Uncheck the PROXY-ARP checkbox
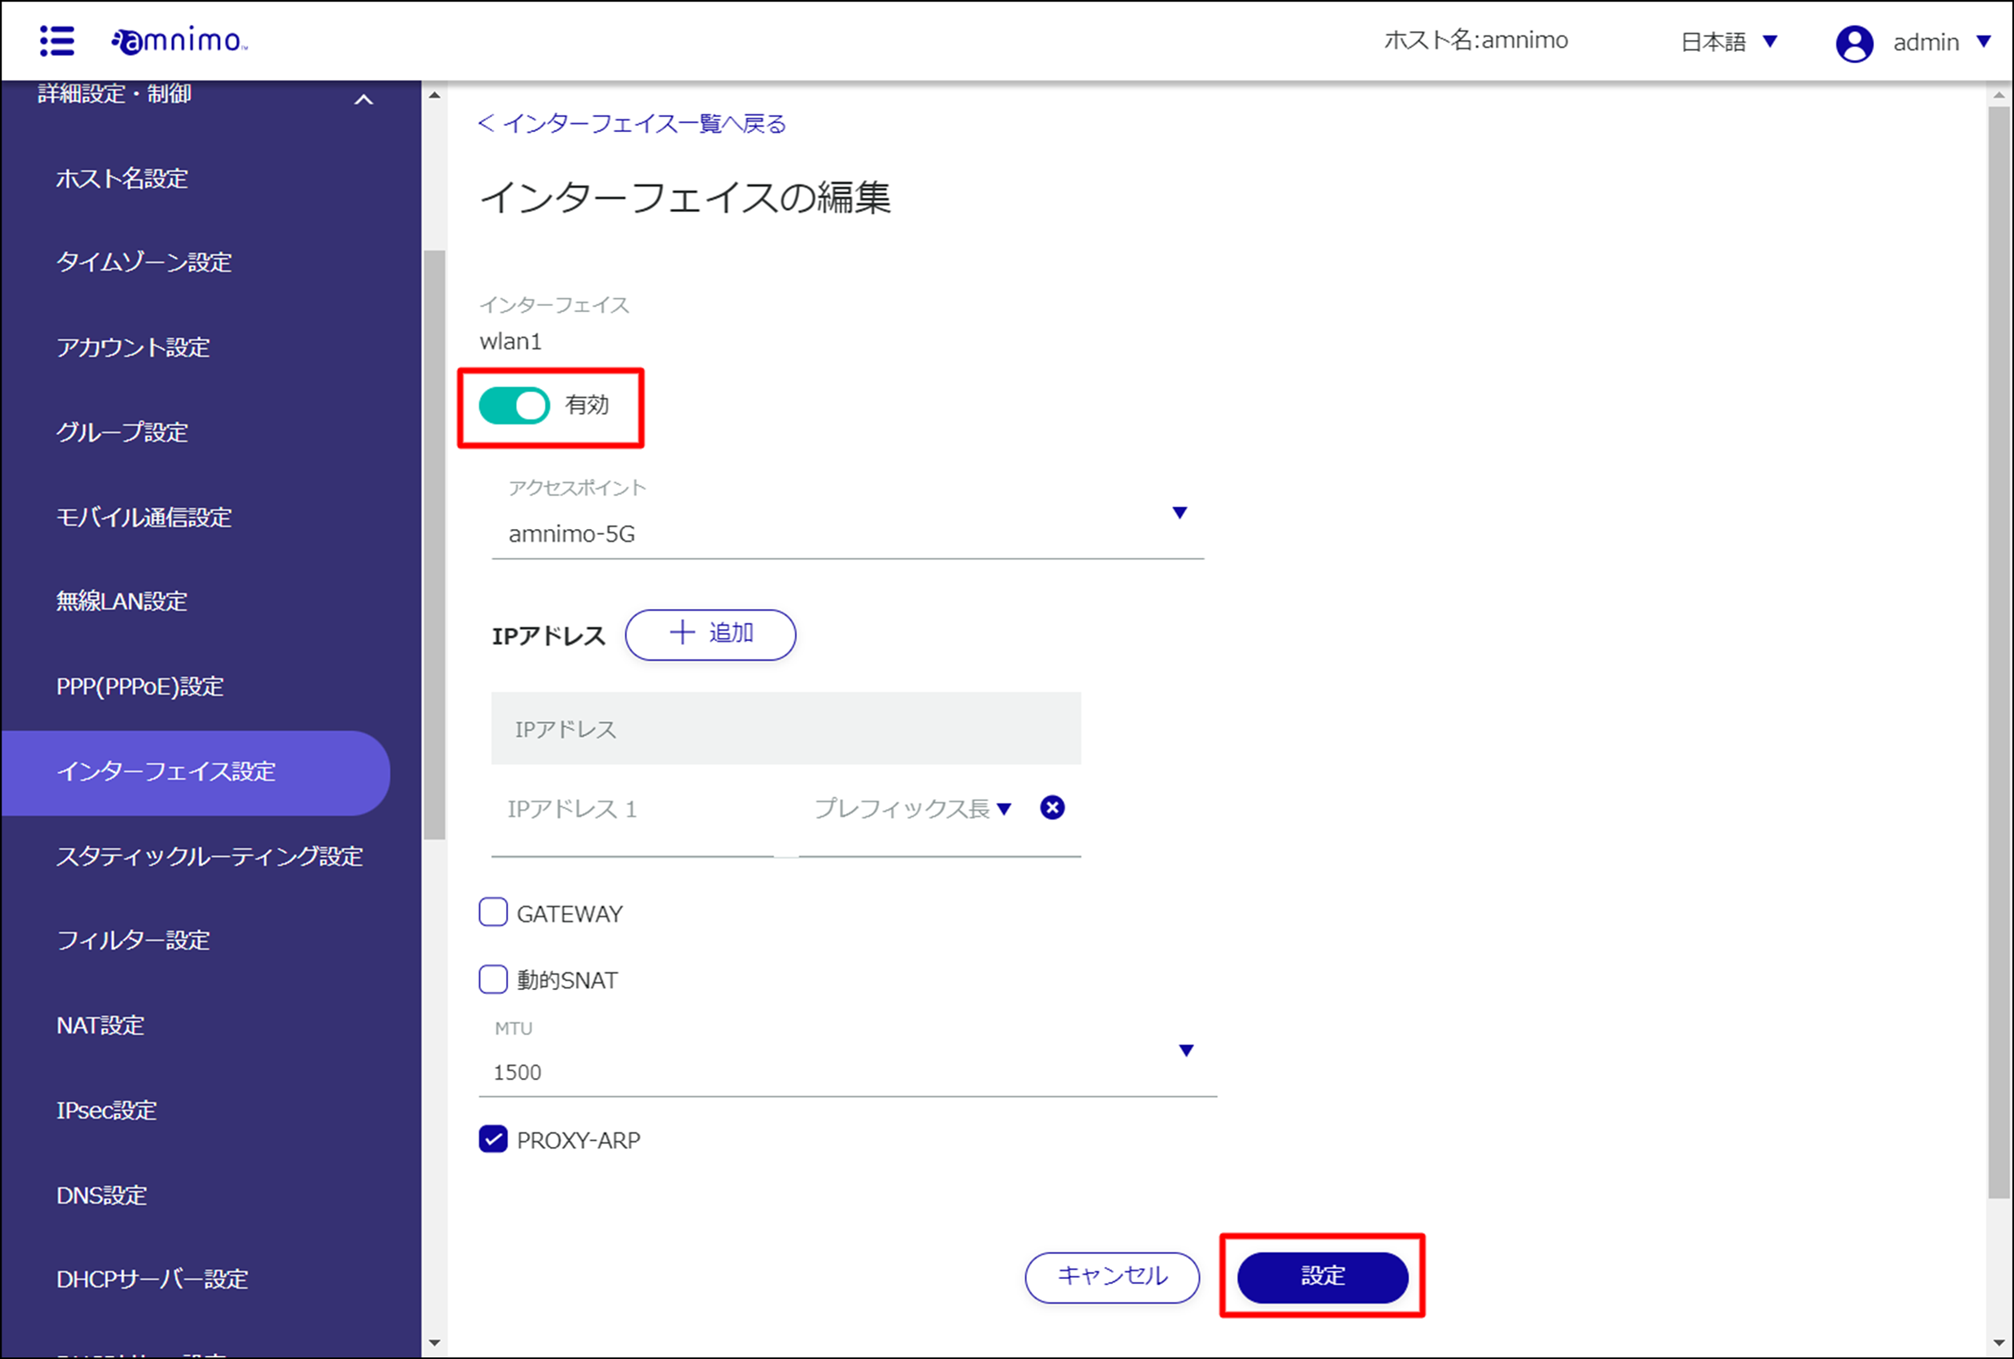This screenshot has width=2014, height=1359. click(493, 1139)
